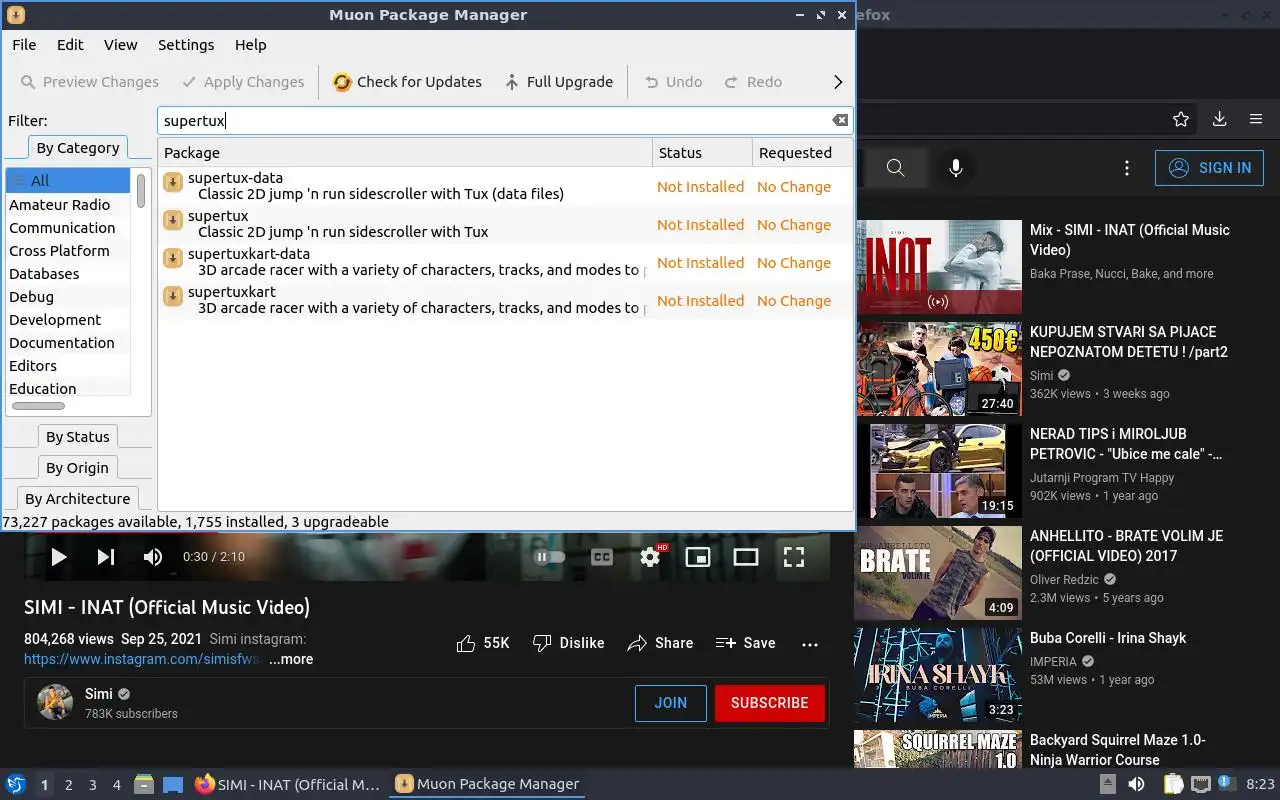Open more actions ellipsis below video
The image size is (1280, 800).
(x=810, y=643)
